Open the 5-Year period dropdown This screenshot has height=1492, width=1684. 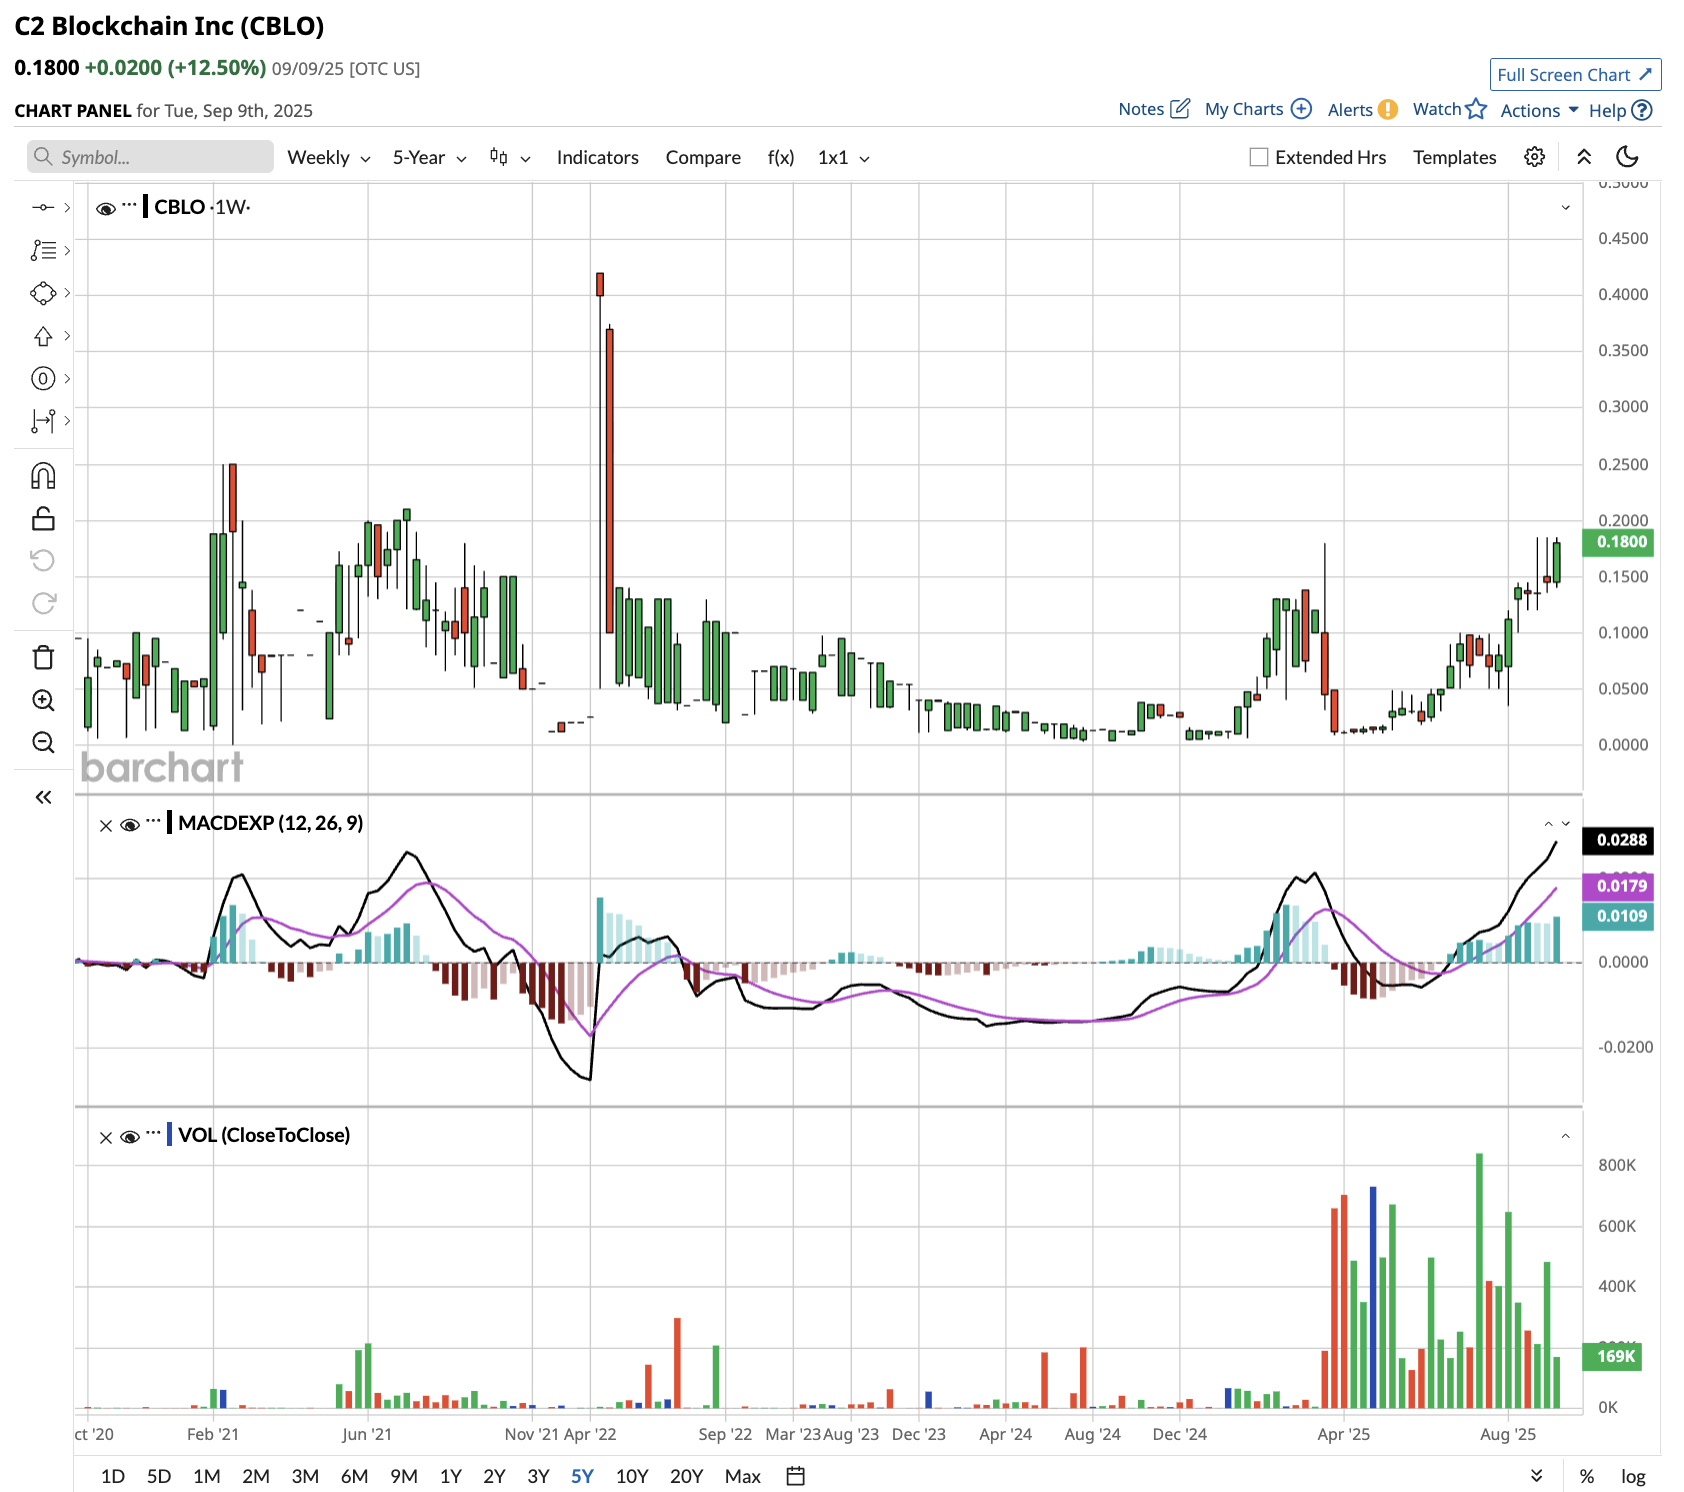430,157
